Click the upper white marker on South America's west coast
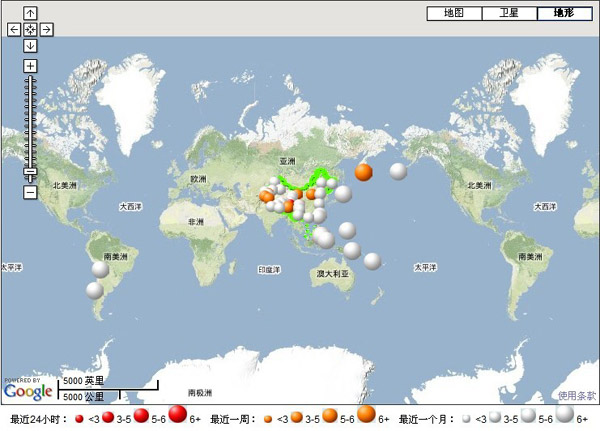This screenshot has width=600, height=431. (100, 269)
